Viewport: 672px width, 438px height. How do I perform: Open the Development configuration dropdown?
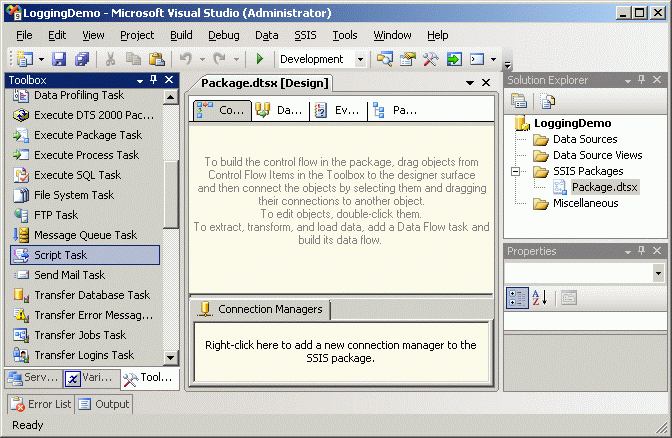360,59
